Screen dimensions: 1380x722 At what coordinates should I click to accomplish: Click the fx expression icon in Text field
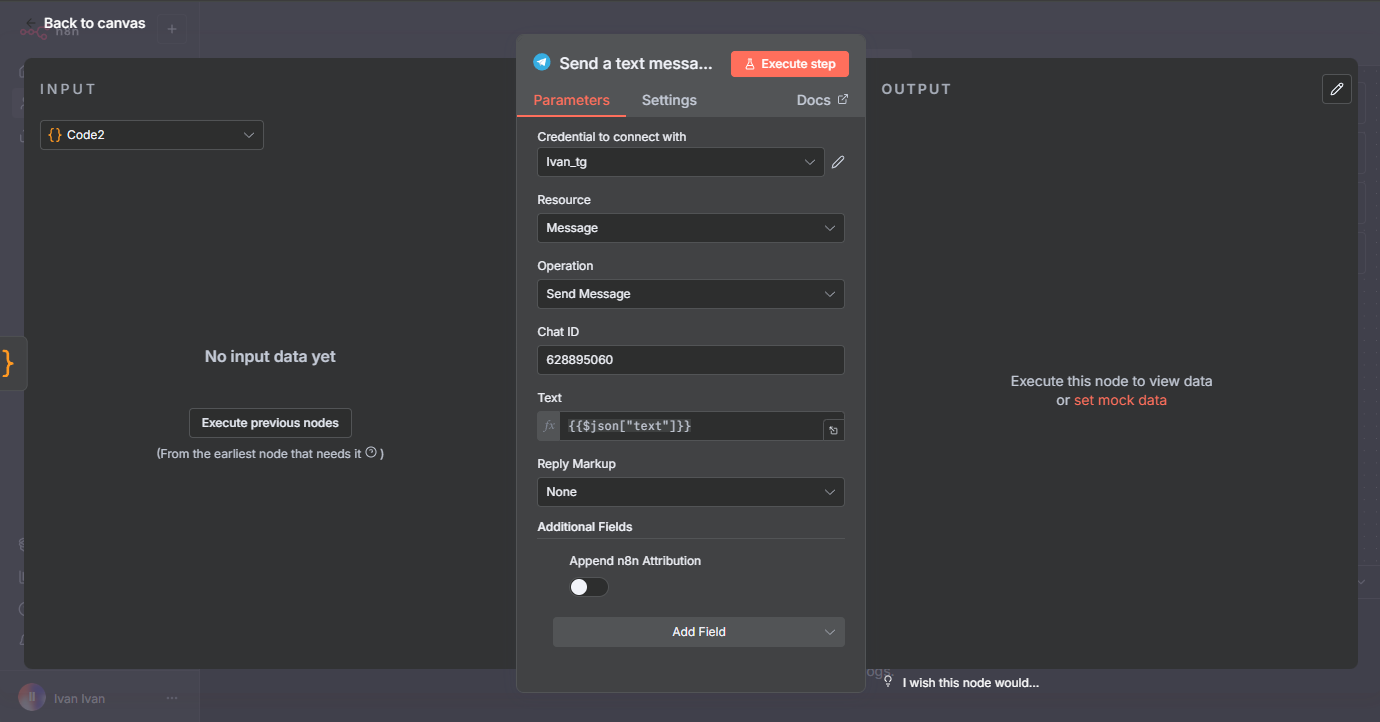(548, 426)
